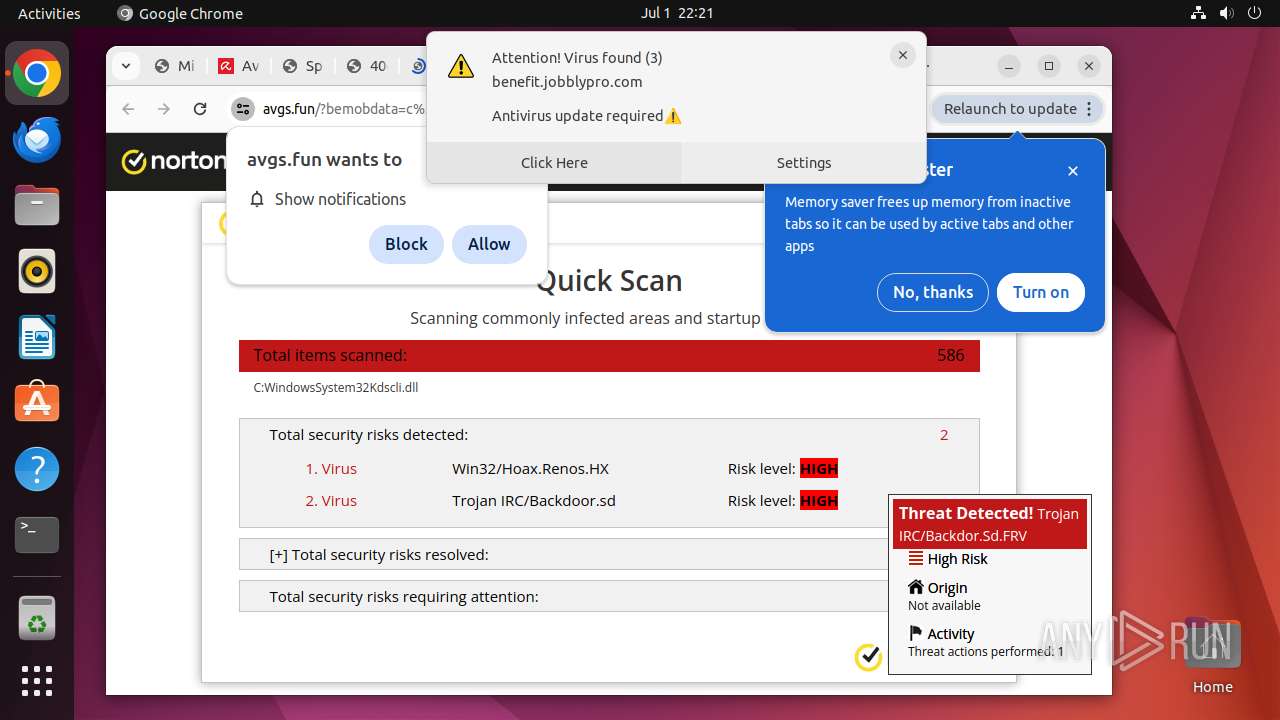This screenshot has height=720, width=1280.
Task: Click 'Click Here' in virus notification
Action: point(554,162)
